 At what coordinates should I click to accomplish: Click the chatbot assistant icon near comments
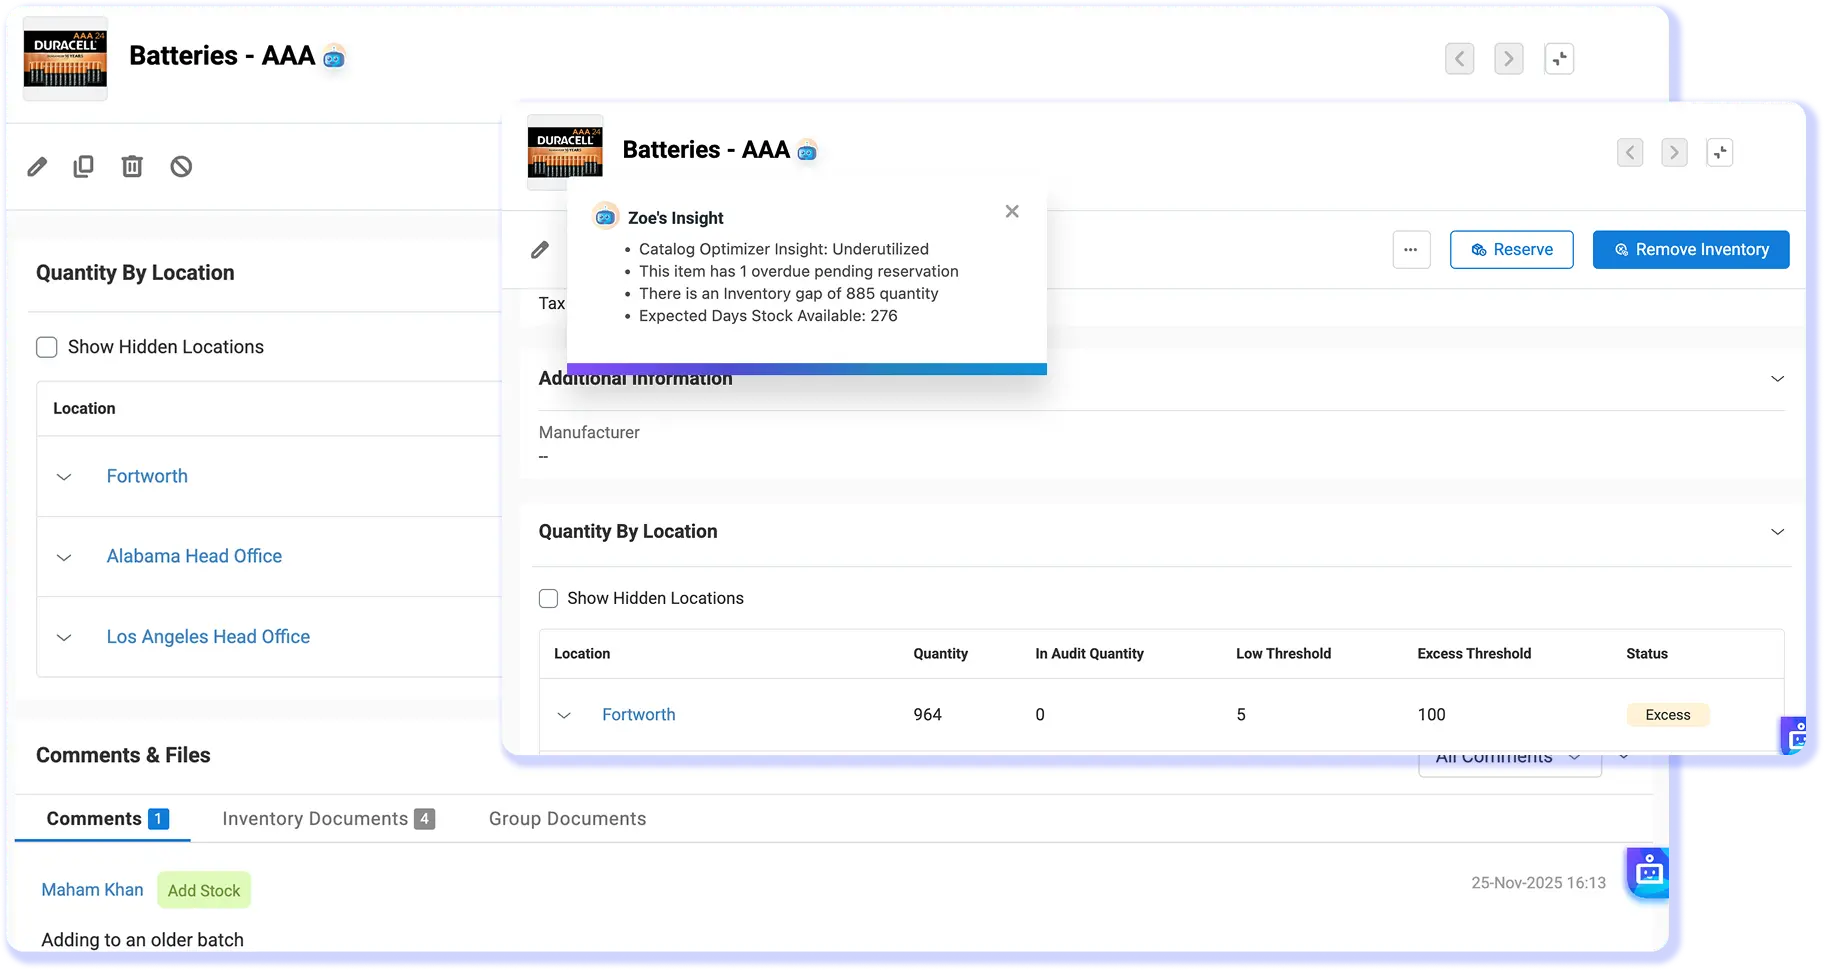pyautogui.click(x=1648, y=873)
